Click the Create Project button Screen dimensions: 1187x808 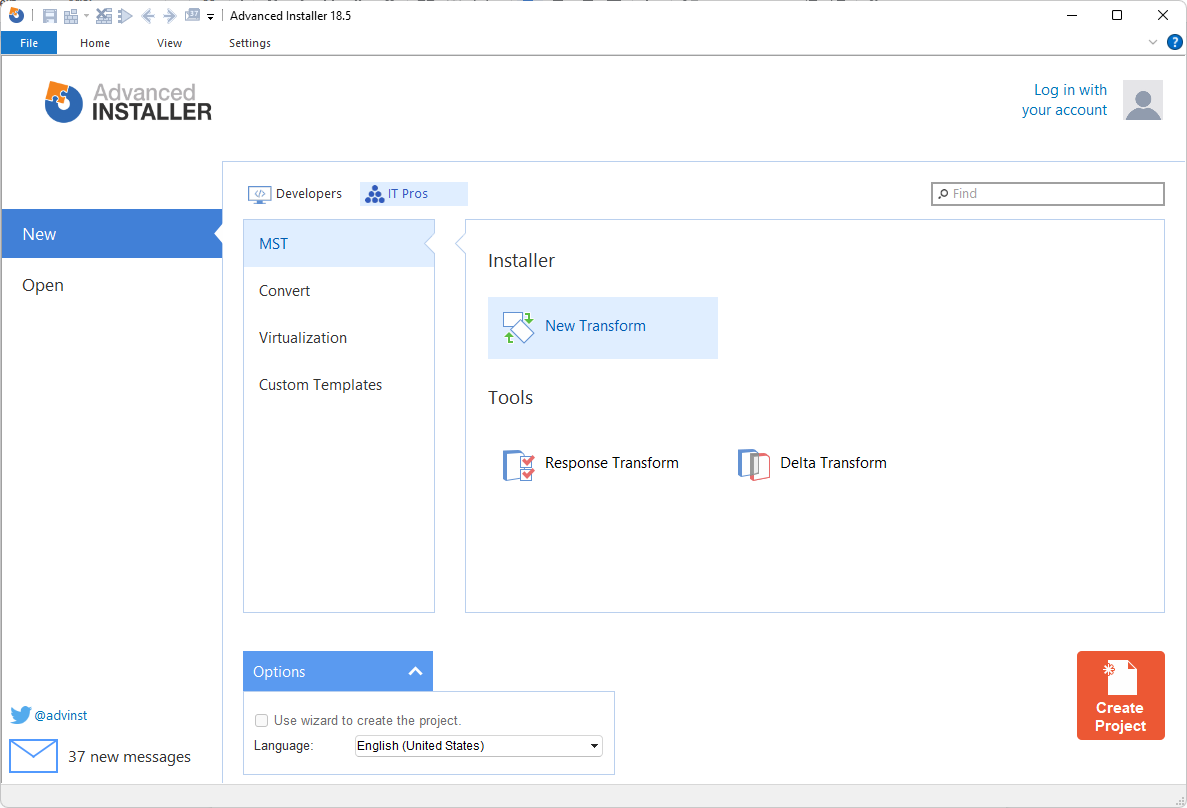(x=1120, y=695)
